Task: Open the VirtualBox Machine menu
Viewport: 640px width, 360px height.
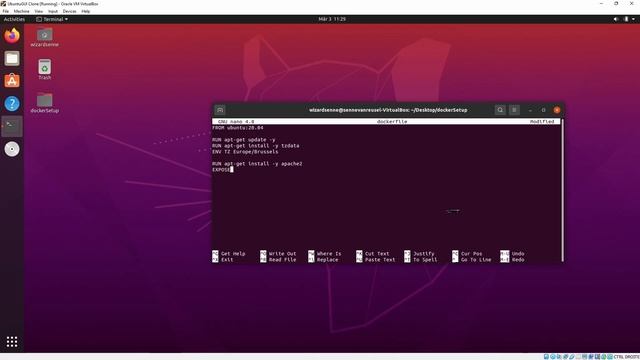Action: 22,11
